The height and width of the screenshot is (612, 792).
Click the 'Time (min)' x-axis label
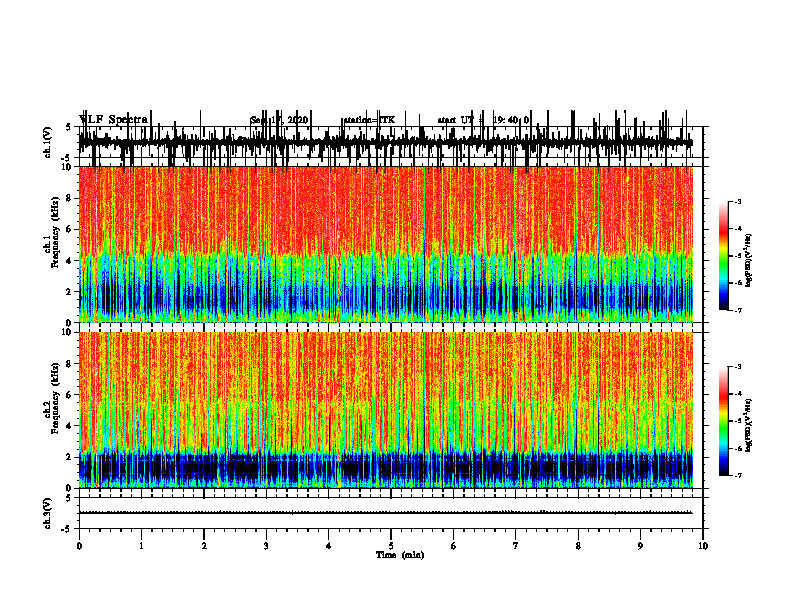pos(400,555)
